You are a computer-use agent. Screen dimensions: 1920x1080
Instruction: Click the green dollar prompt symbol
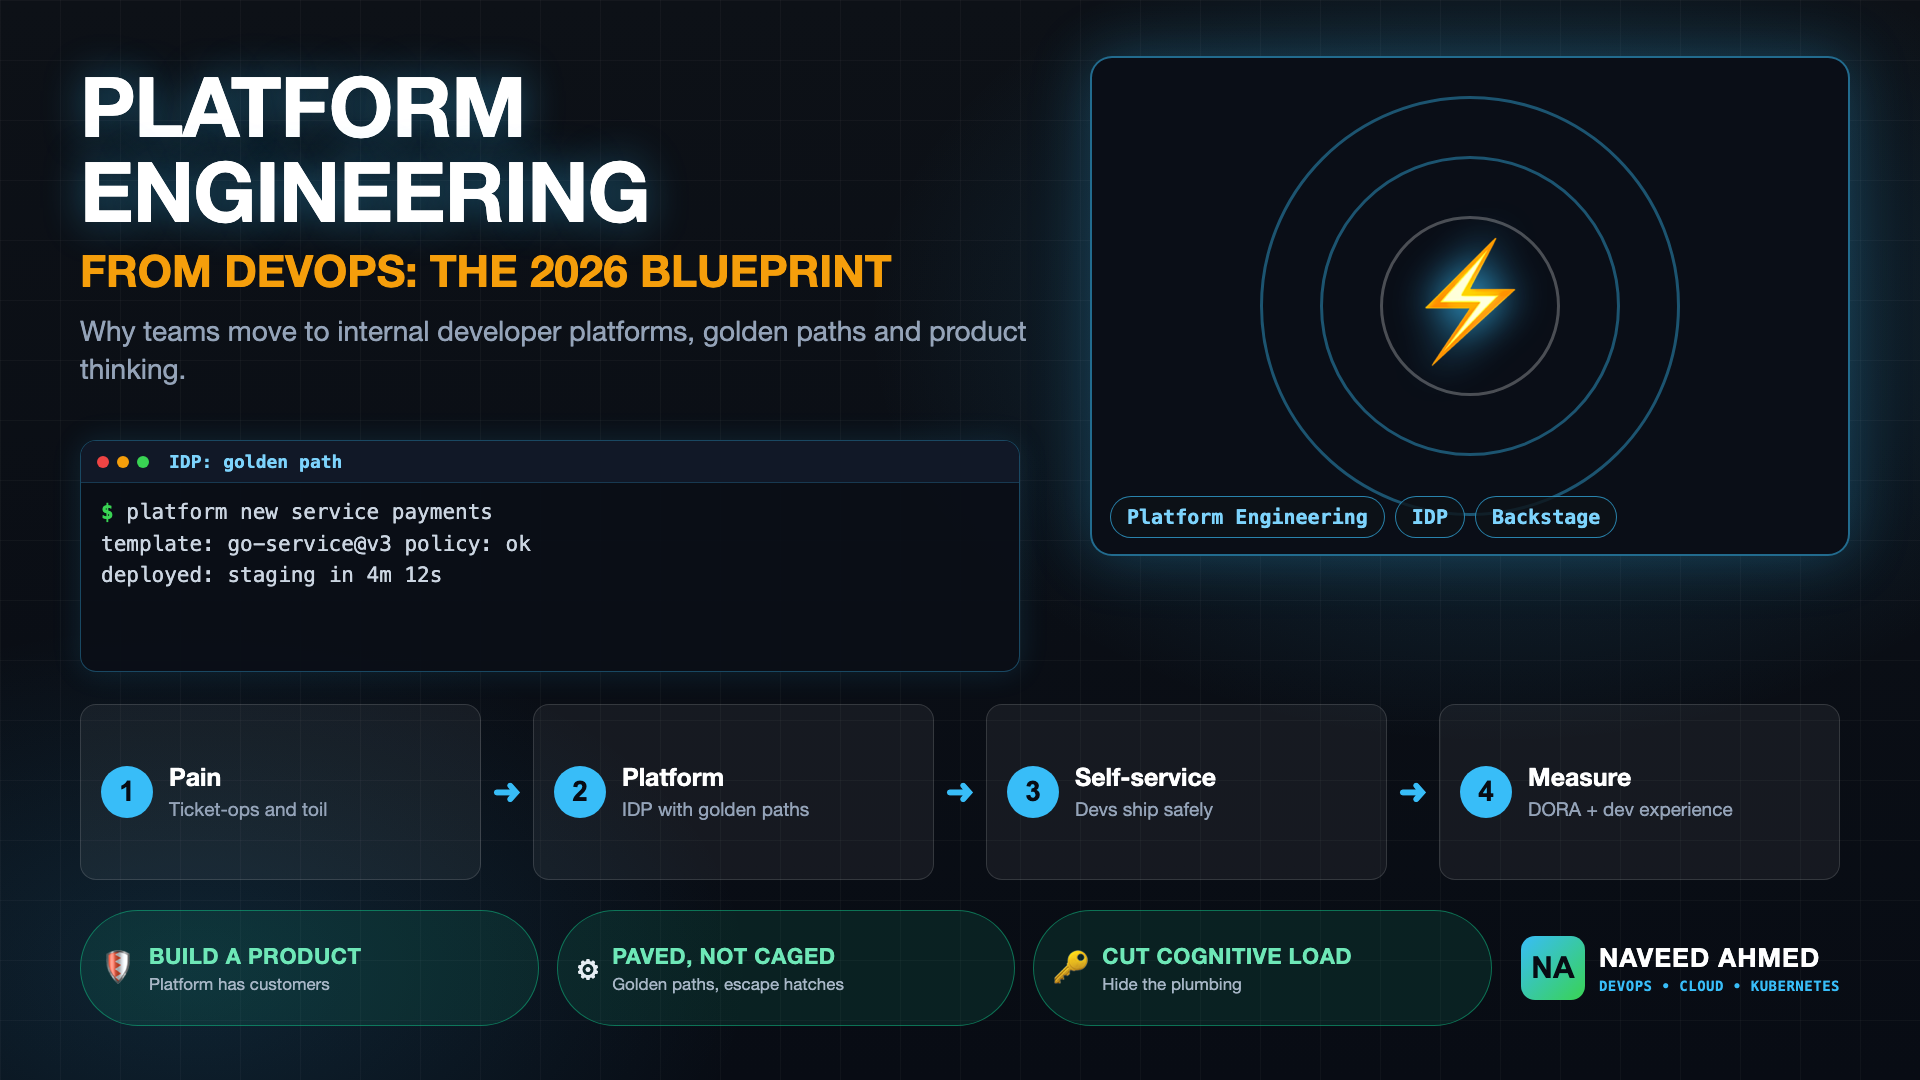(x=107, y=512)
